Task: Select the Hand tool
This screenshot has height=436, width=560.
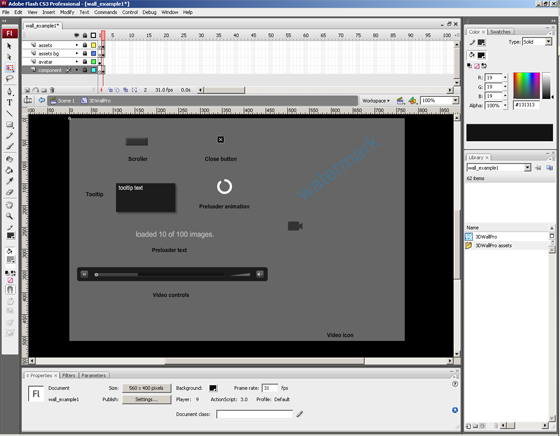Action: click(x=10, y=205)
